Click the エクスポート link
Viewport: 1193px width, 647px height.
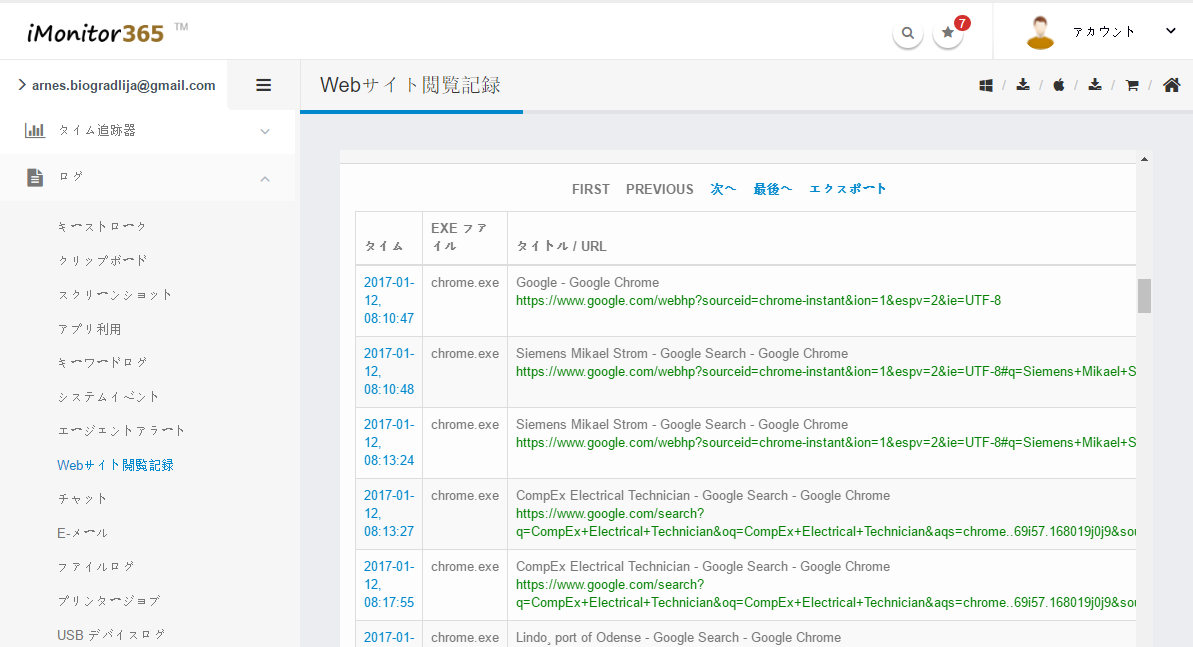[x=848, y=189]
